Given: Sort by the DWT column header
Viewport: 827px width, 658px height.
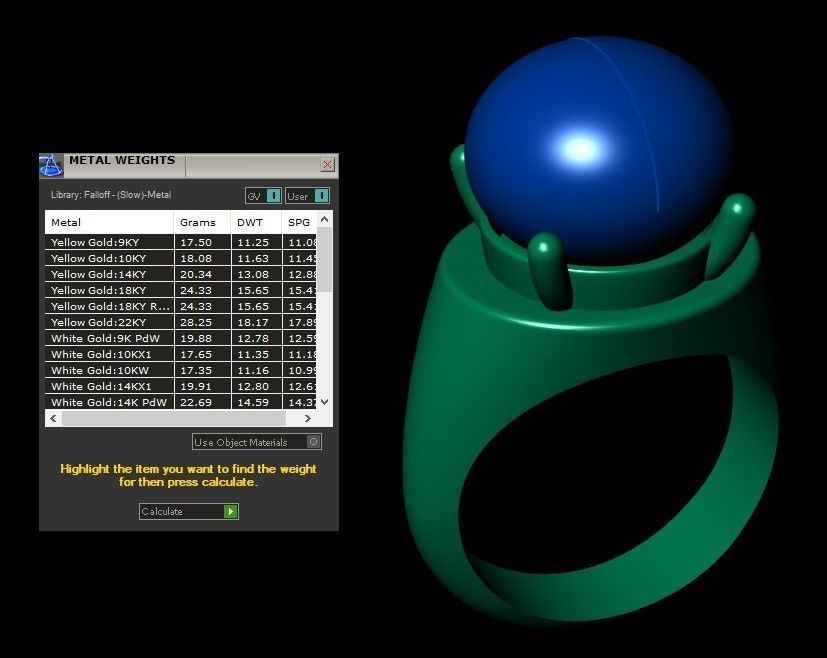Looking at the screenshot, I should click(x=256, y=222).
